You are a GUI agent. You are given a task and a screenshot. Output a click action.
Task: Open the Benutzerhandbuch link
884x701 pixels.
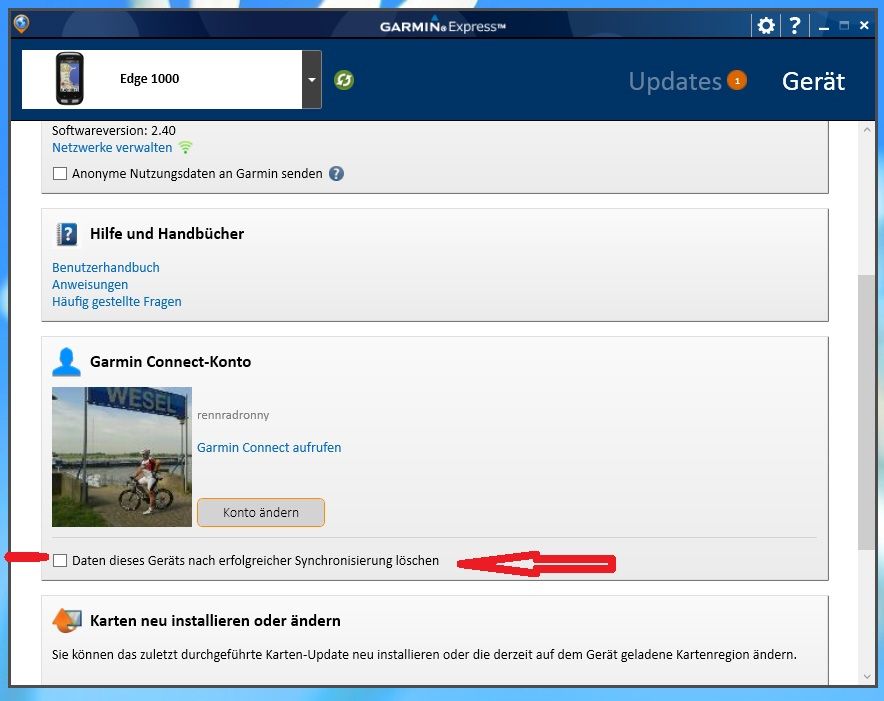click(106, 268)
